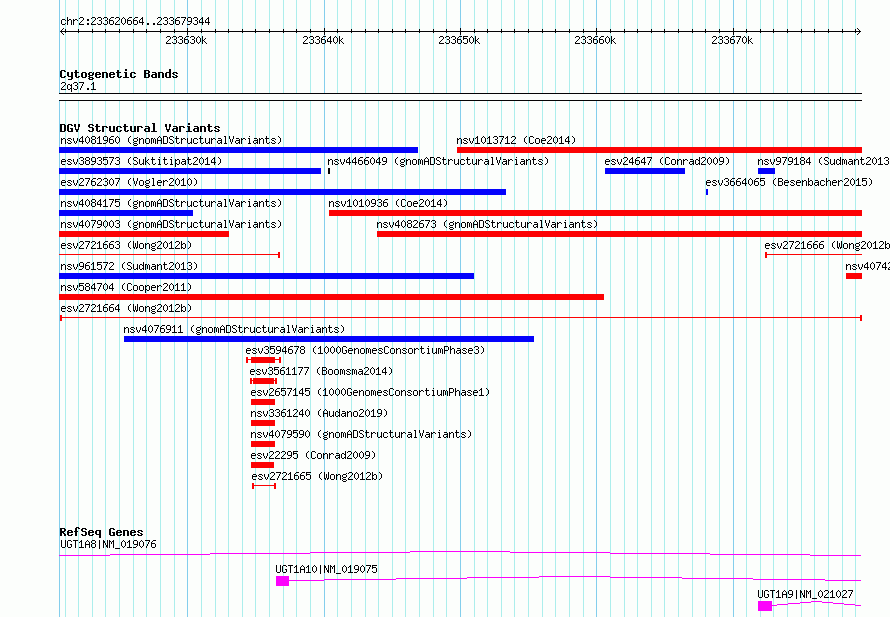The image size is (890, 617).
Task: Open nsv4076911 gnomAD variant label
Action: click(x=234, y=329)
